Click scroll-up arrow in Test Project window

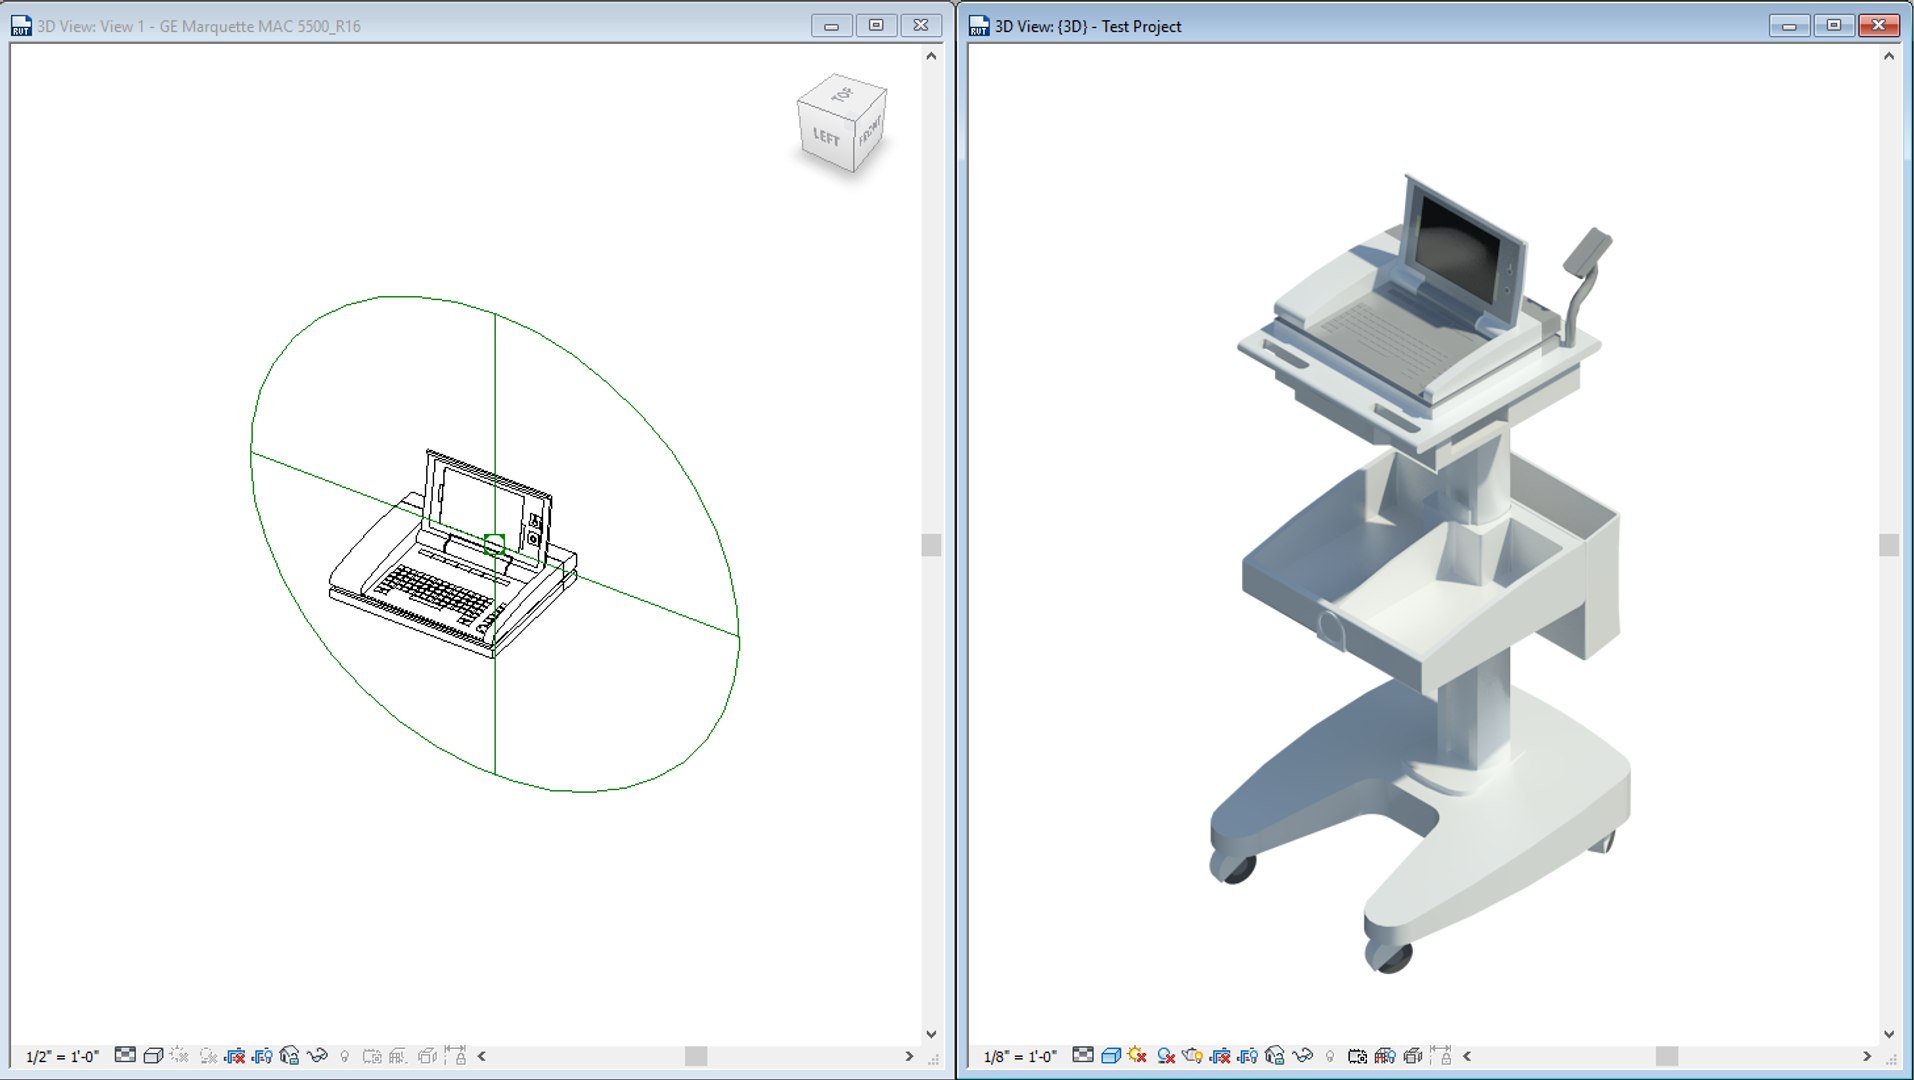[x=1888, y=56]
